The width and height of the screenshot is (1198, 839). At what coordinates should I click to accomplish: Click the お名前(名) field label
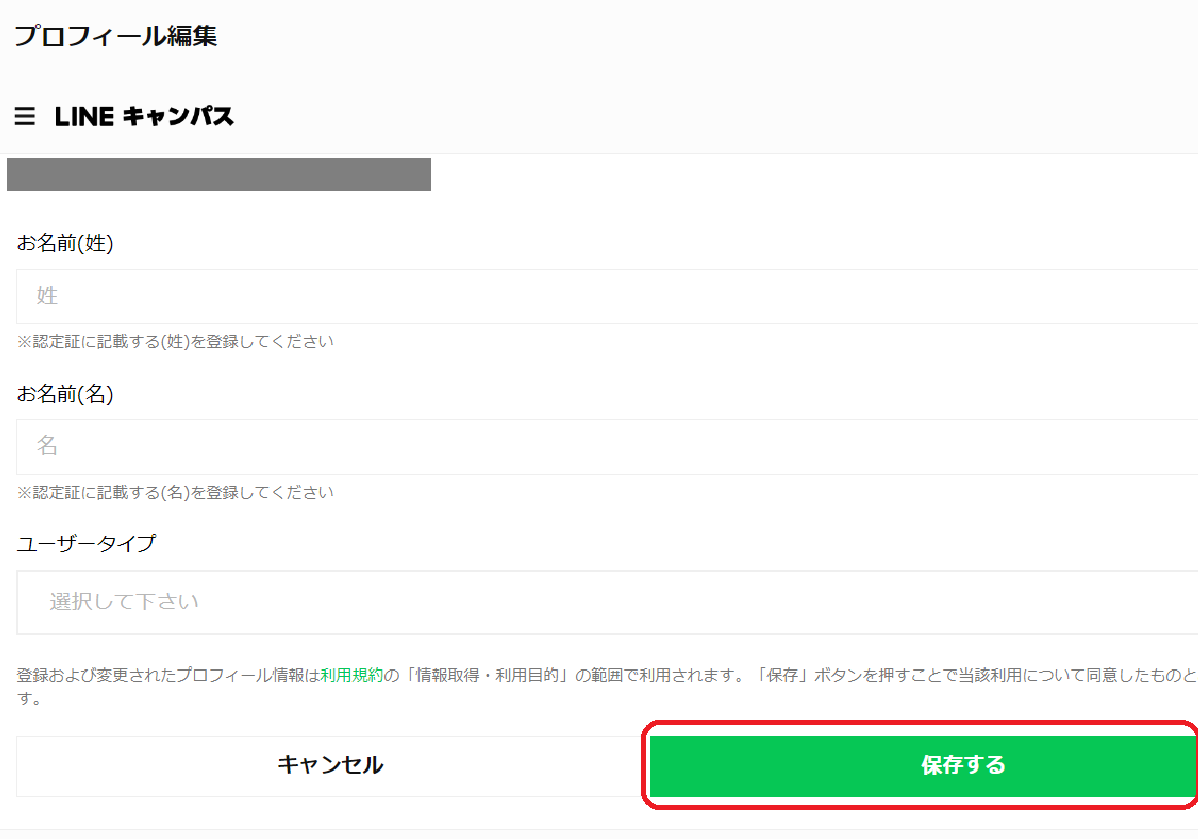pos(66,393)
